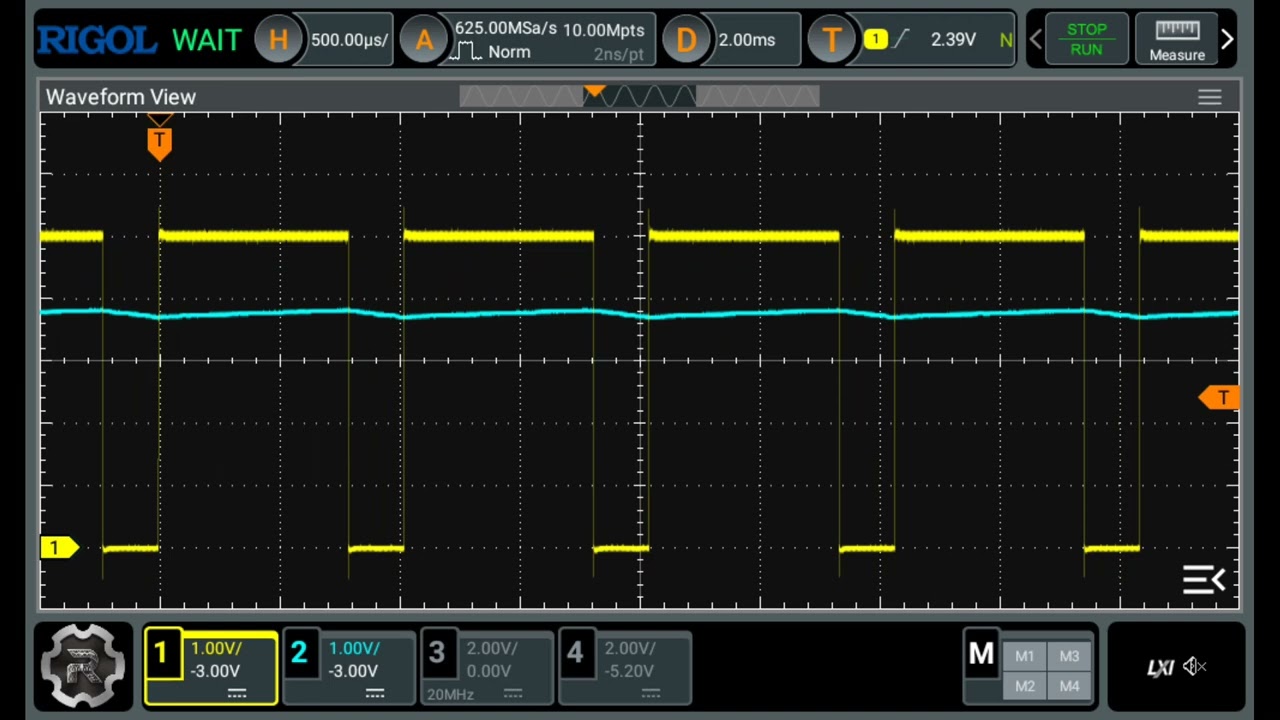Open the Delay settings D icon
This screenshot has height=720, width=1280.
click(x=687, y=40)
